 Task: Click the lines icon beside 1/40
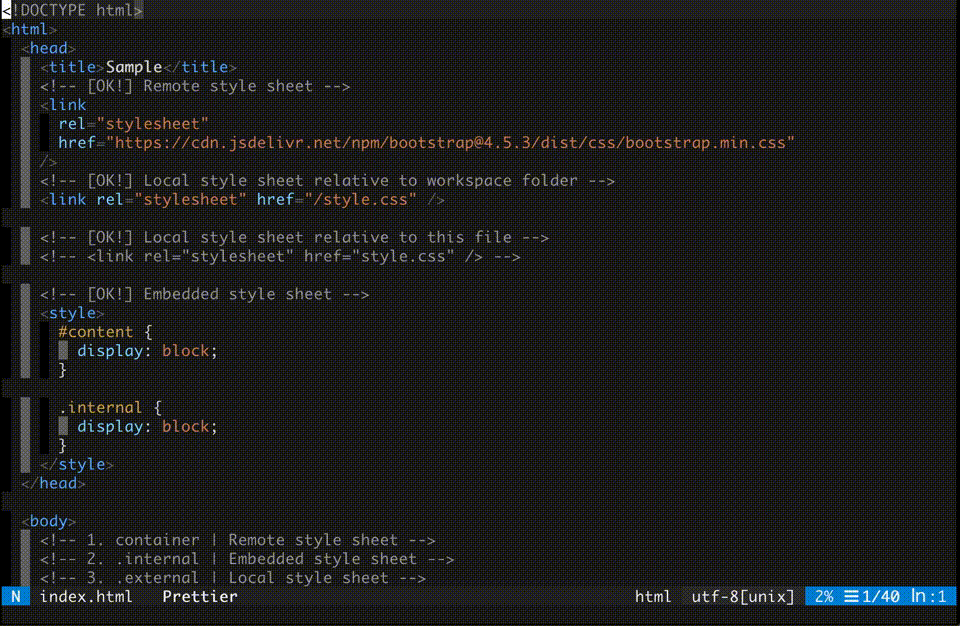coord(851,597)
